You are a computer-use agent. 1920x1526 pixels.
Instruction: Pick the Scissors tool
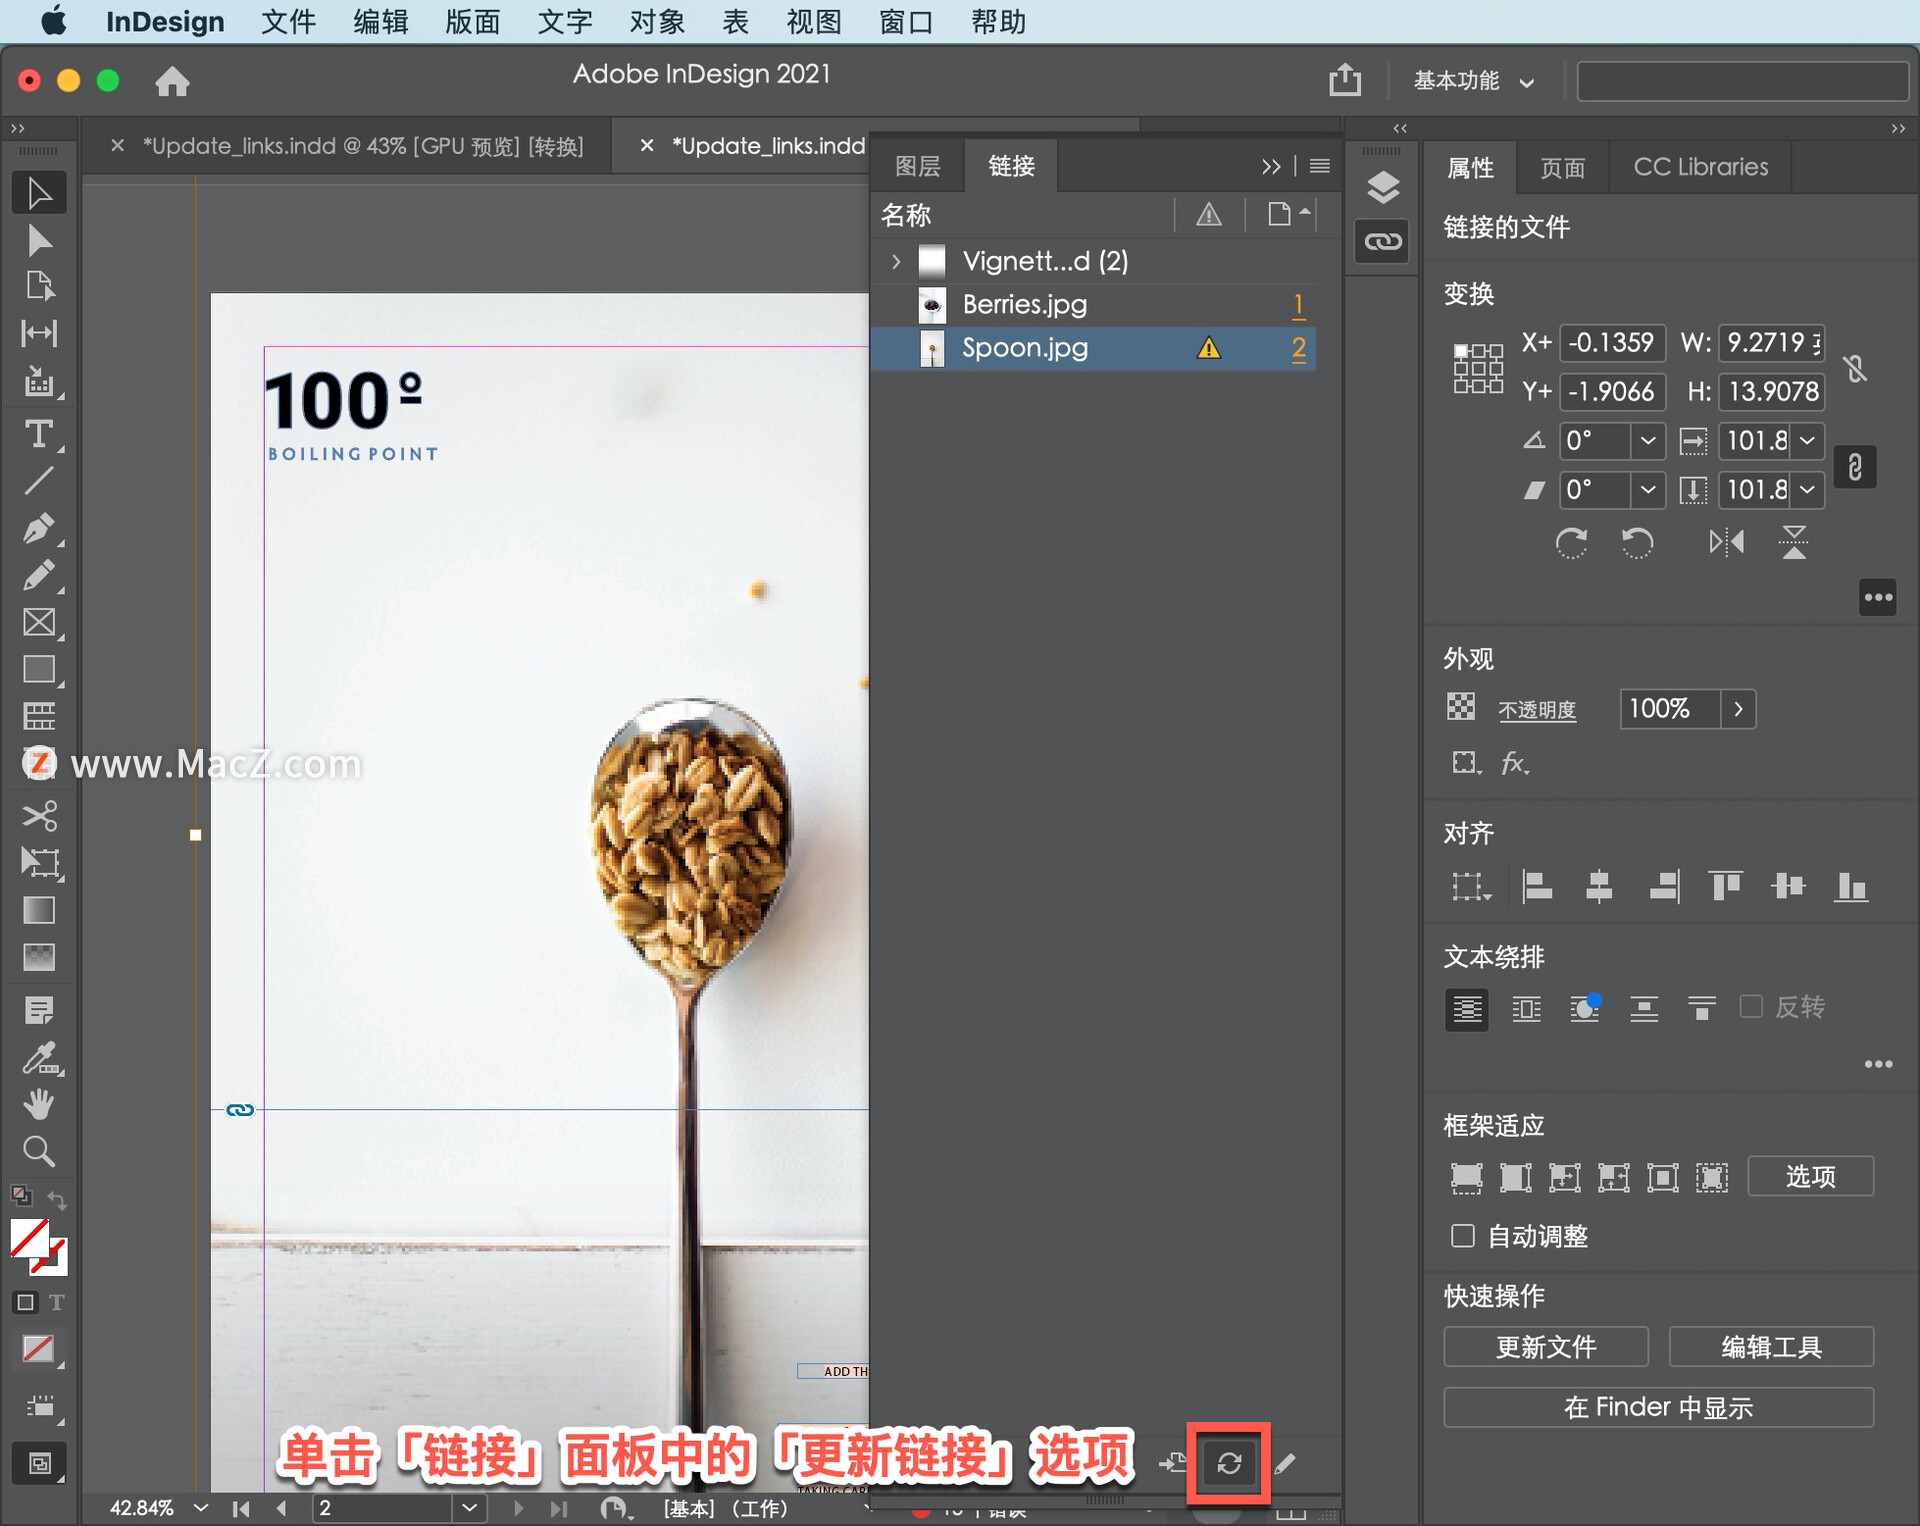click(38, 816)
